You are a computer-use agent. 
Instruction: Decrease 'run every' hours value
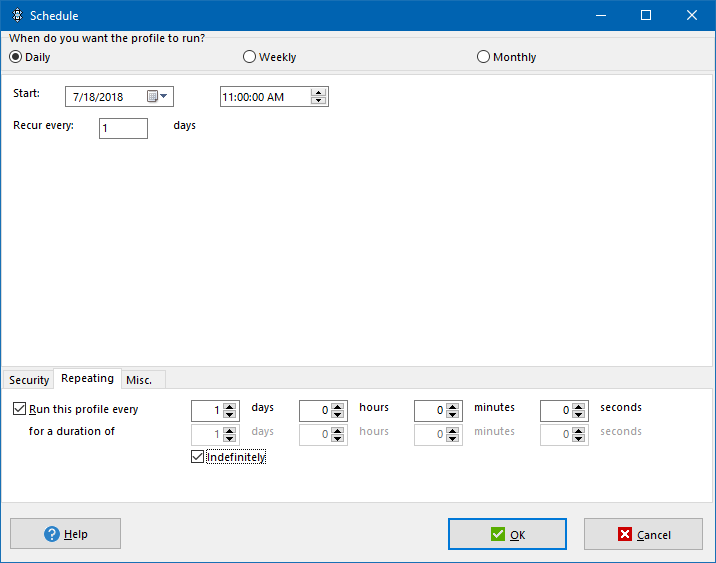coord(337,415)
